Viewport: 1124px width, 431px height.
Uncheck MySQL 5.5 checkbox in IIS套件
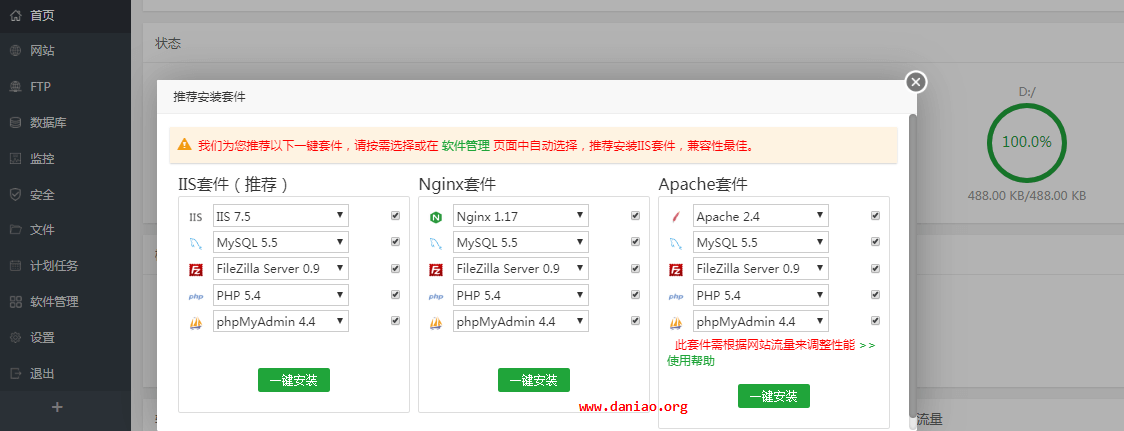click(x=395, y=242)
